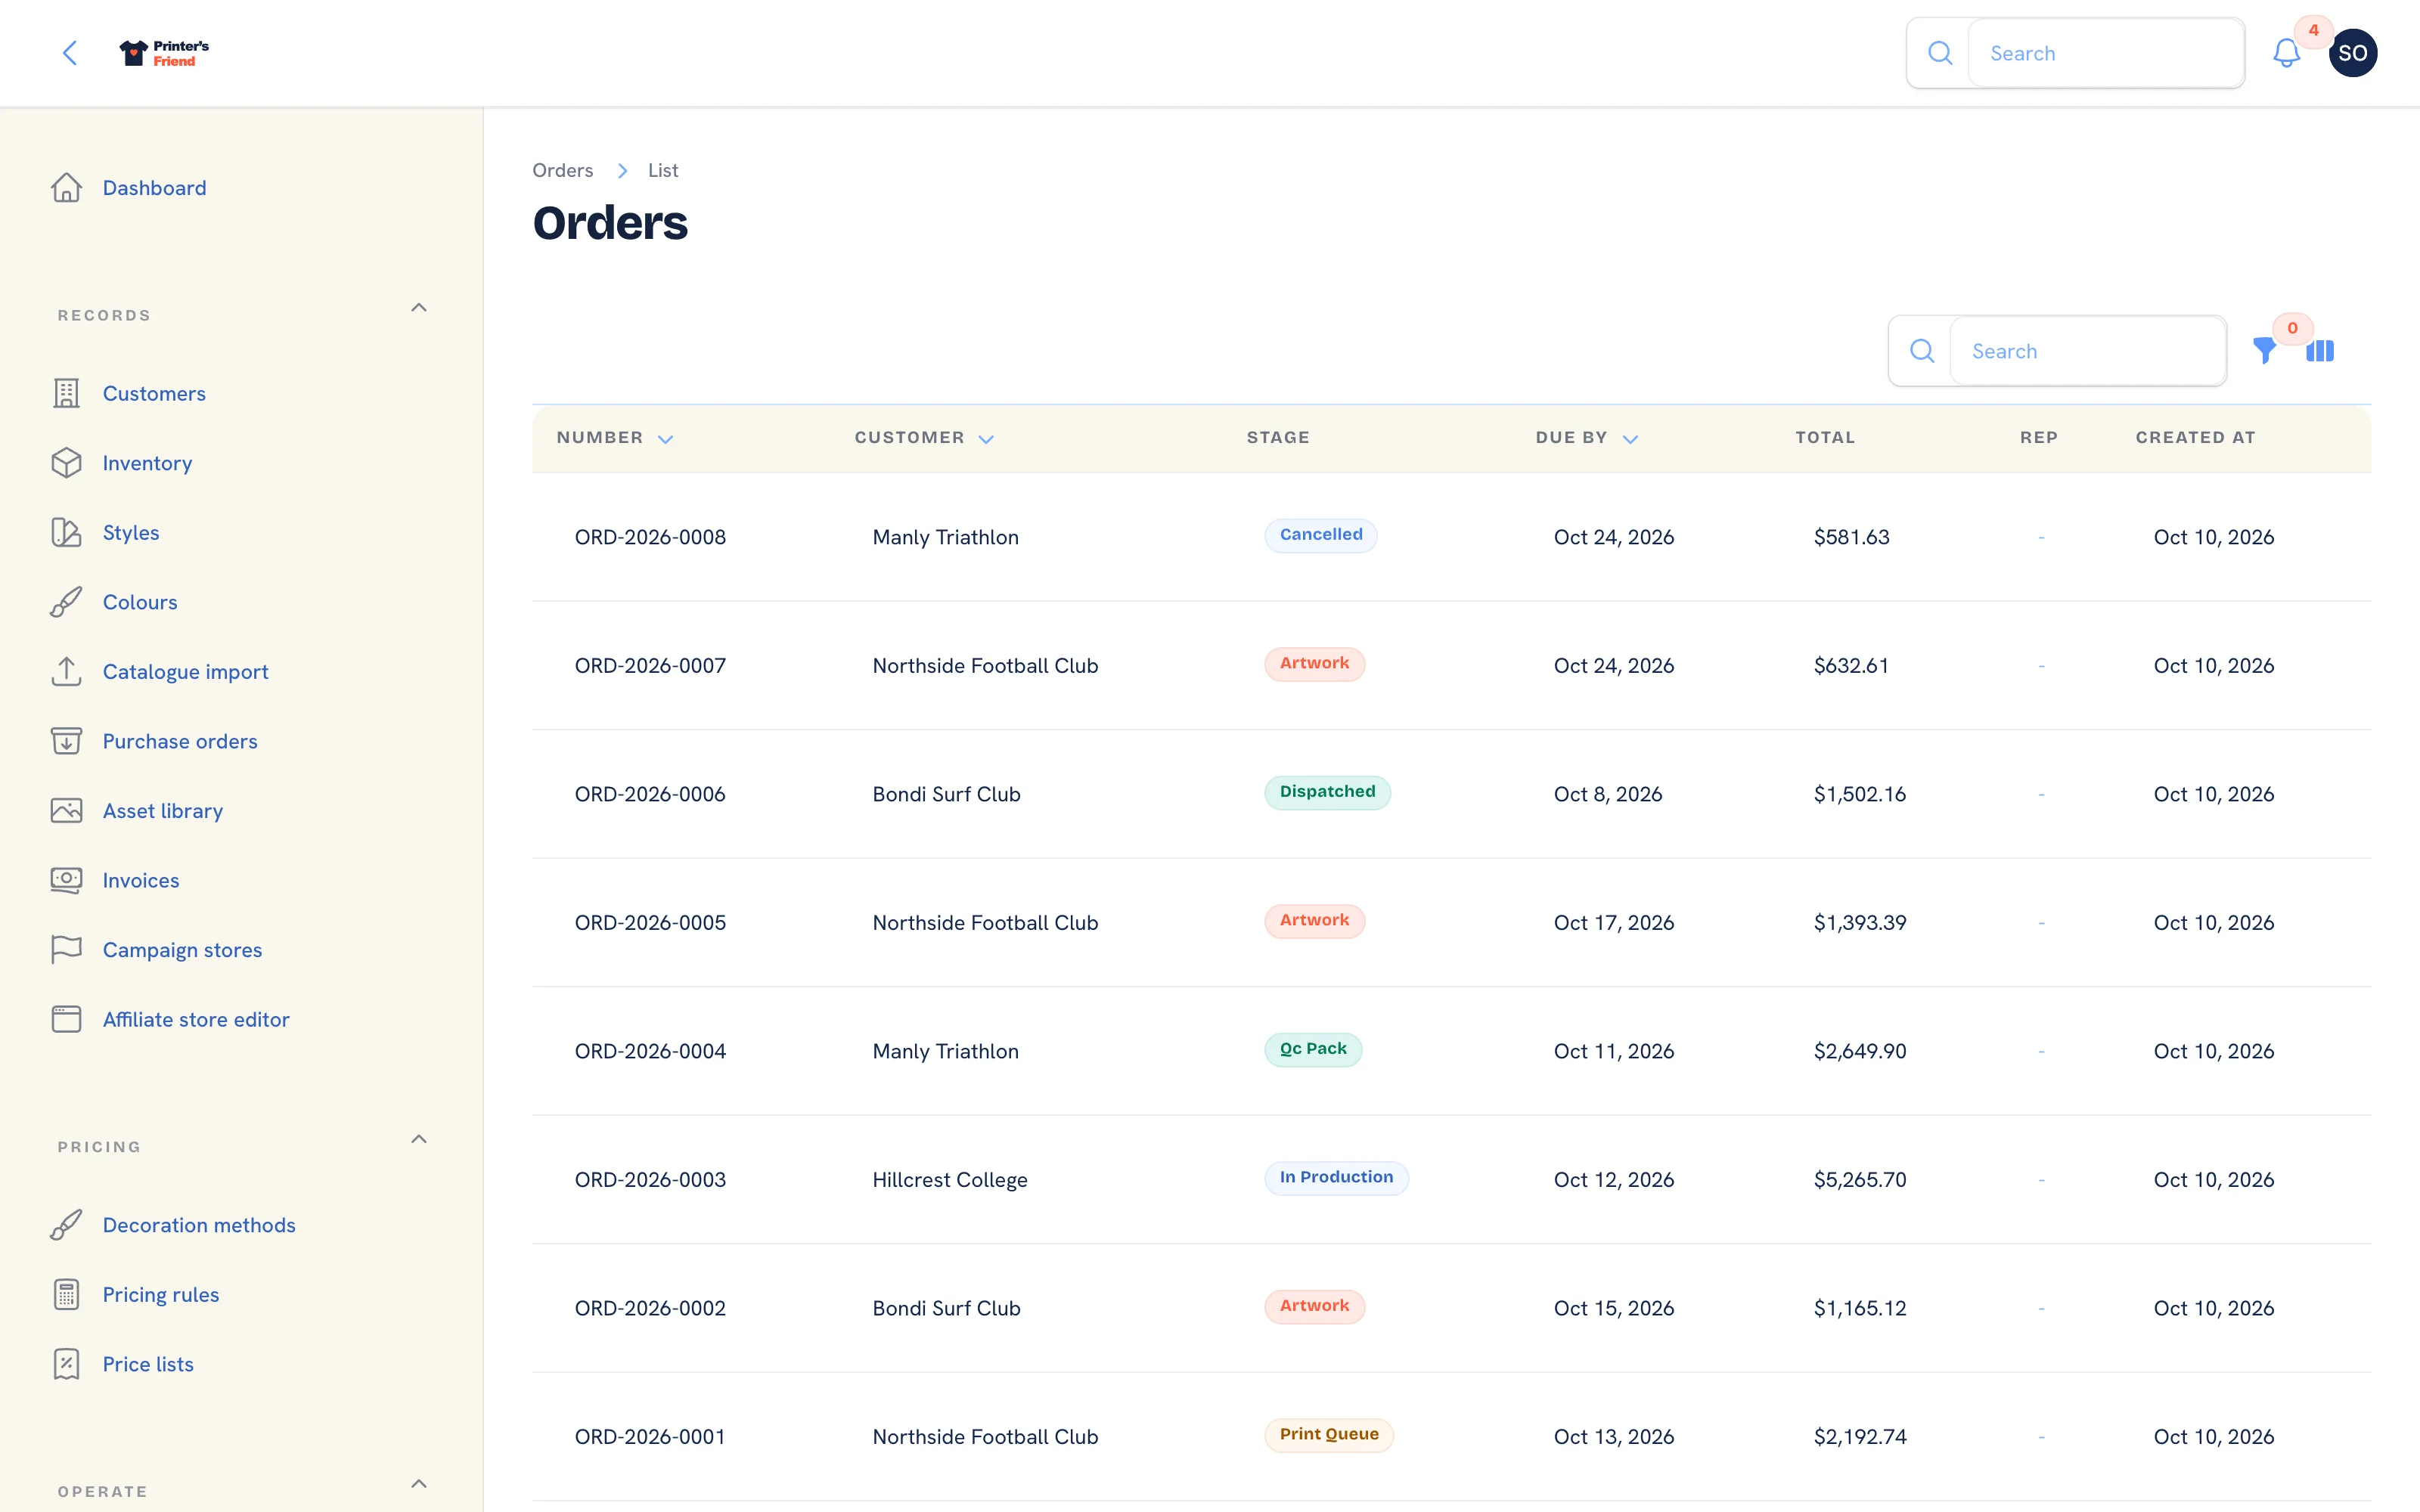2420x1512 pixels.
Task: Click the Qc Pack stage badge
Action: tap(1312, 1049)
